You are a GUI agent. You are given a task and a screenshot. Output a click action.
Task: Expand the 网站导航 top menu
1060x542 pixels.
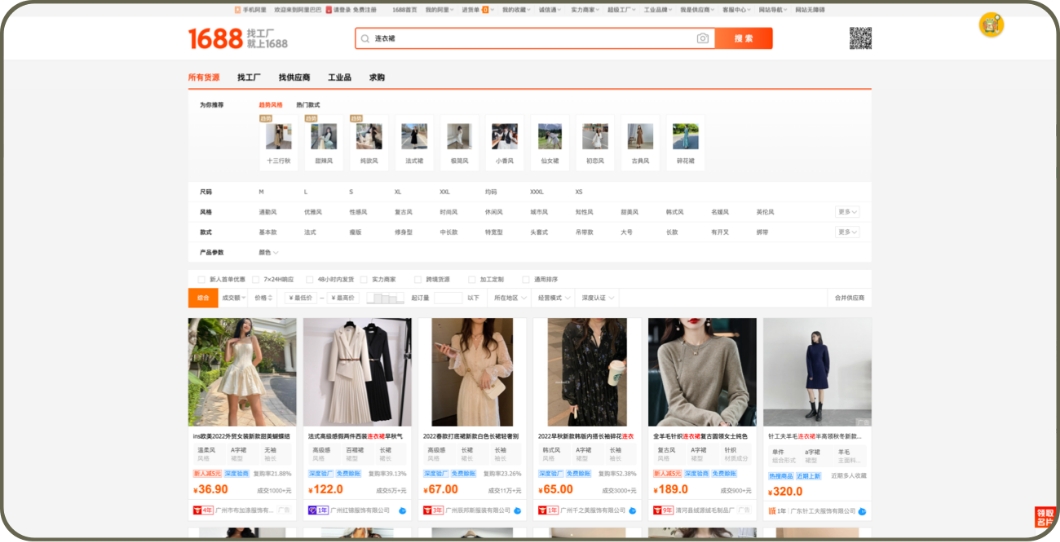point(773,10)
